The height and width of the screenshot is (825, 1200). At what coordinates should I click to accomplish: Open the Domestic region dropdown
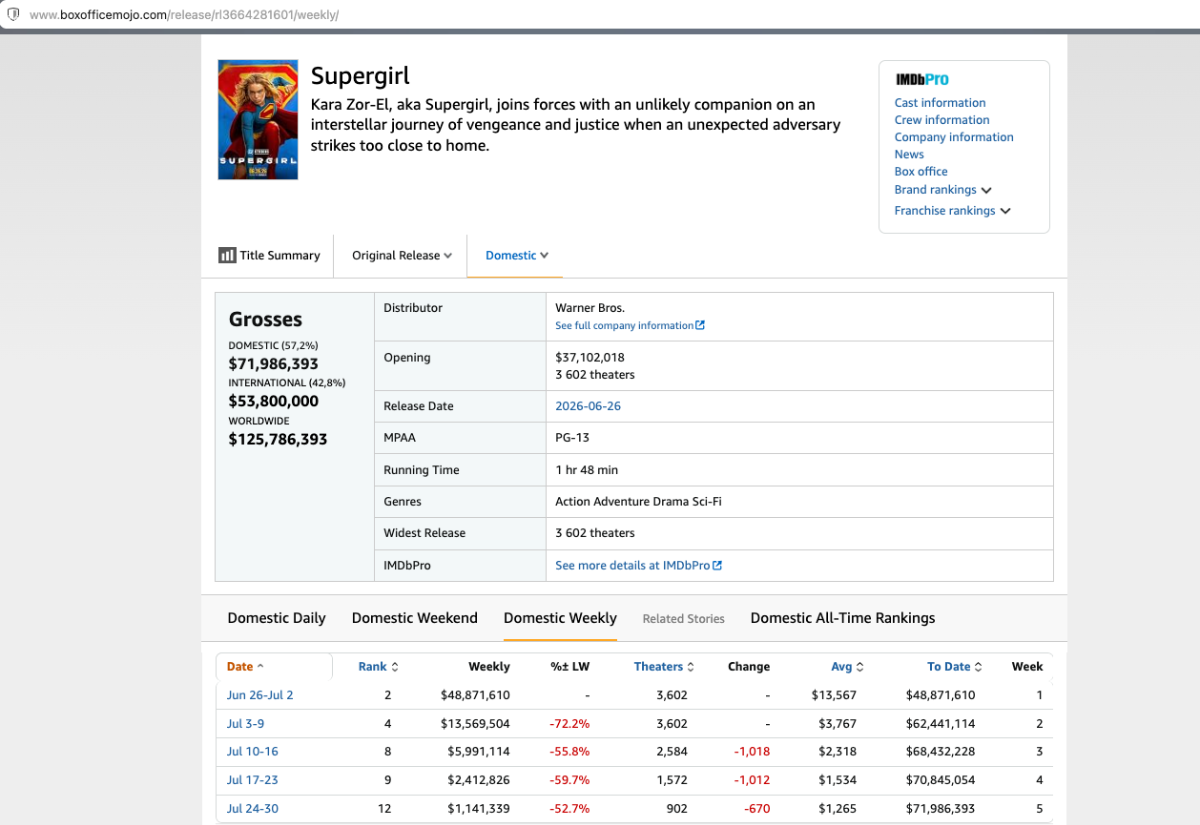[517, 255]
